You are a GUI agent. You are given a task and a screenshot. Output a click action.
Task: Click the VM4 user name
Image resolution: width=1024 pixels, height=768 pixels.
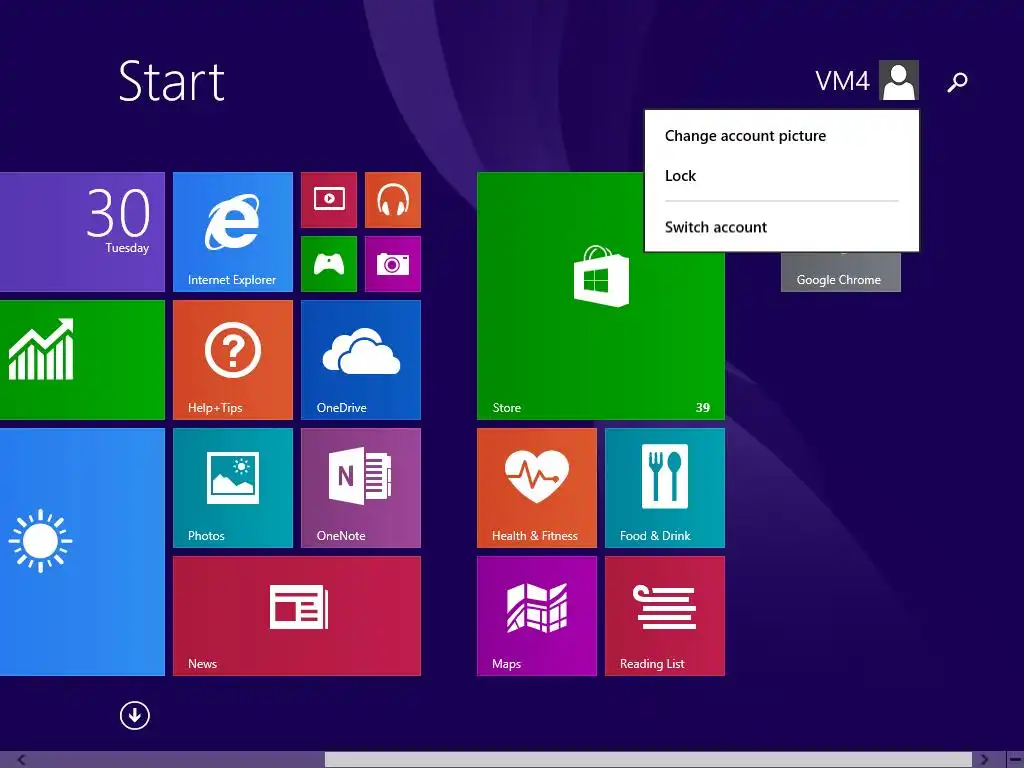coord(842,81)
